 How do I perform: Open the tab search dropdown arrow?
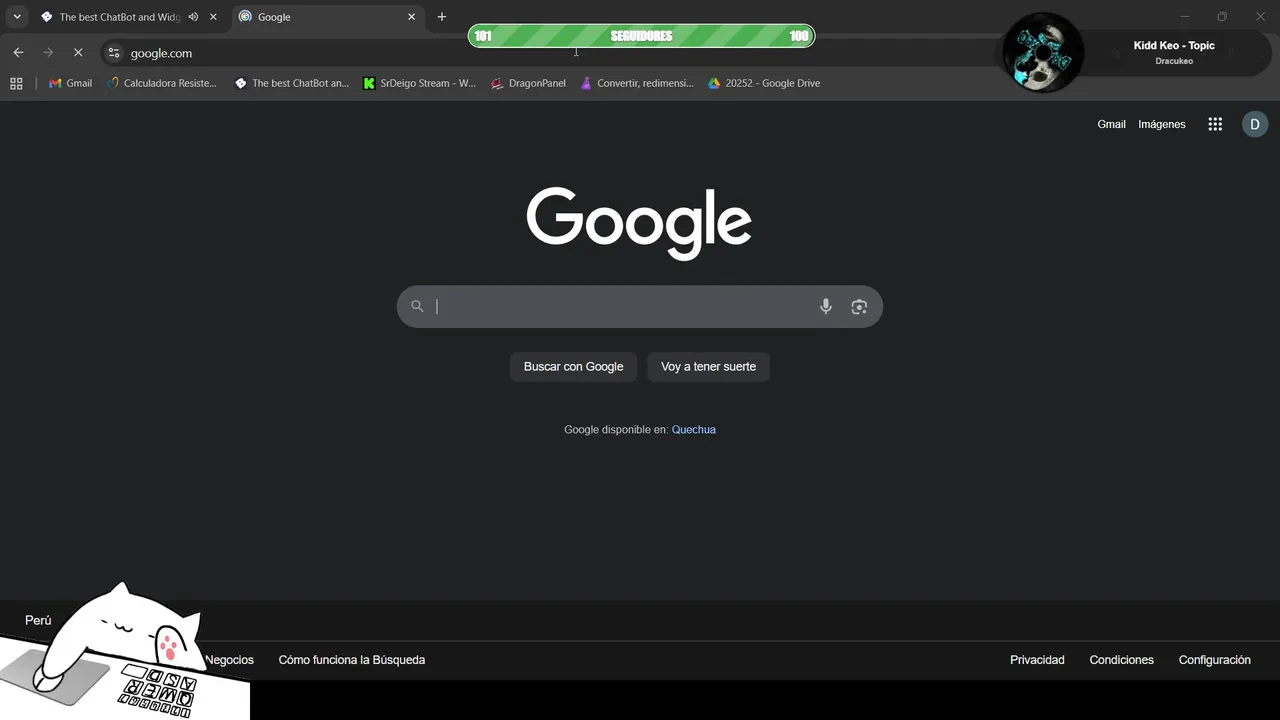(17, 17)
